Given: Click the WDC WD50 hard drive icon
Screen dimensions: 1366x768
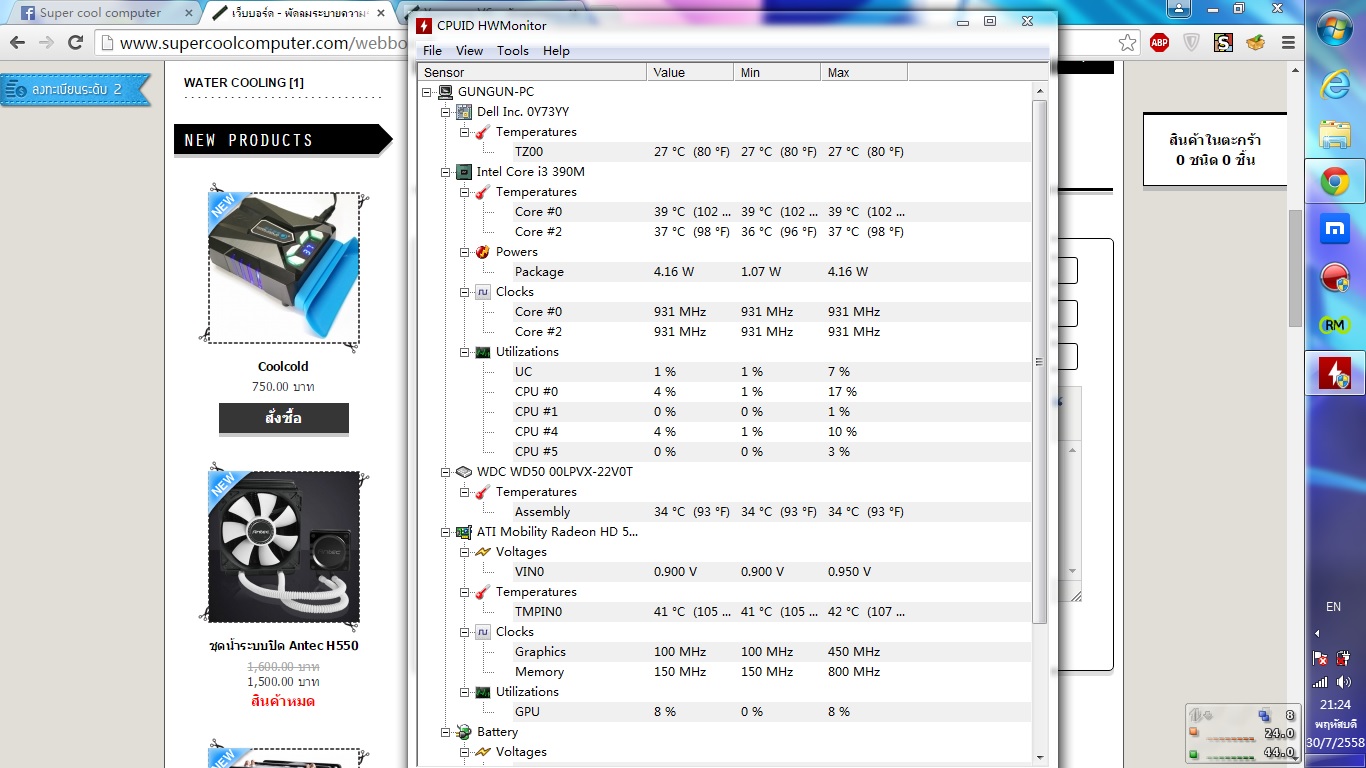Looking at the screenshot, I should pos(464,472).
